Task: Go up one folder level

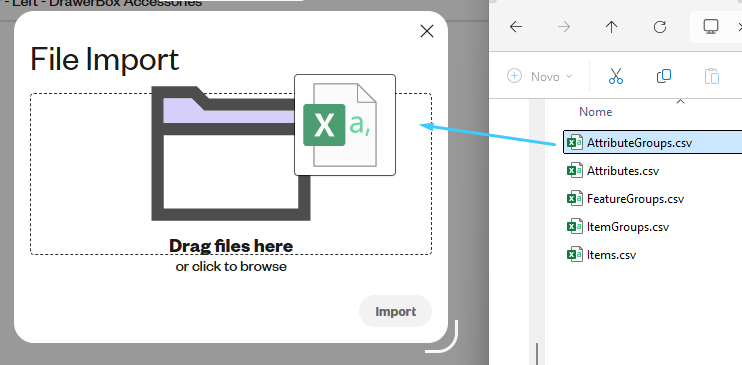Action: [x=612, y=27]
